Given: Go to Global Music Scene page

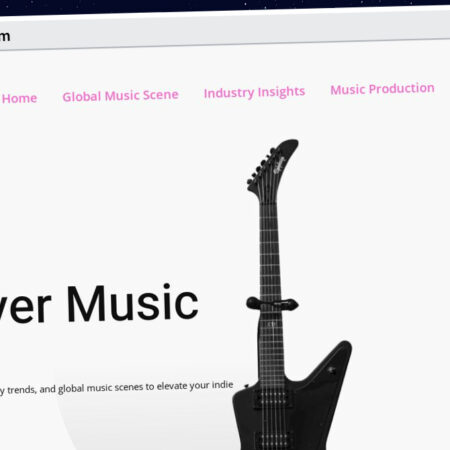Looking at the screenshot, I should [120, 96].
